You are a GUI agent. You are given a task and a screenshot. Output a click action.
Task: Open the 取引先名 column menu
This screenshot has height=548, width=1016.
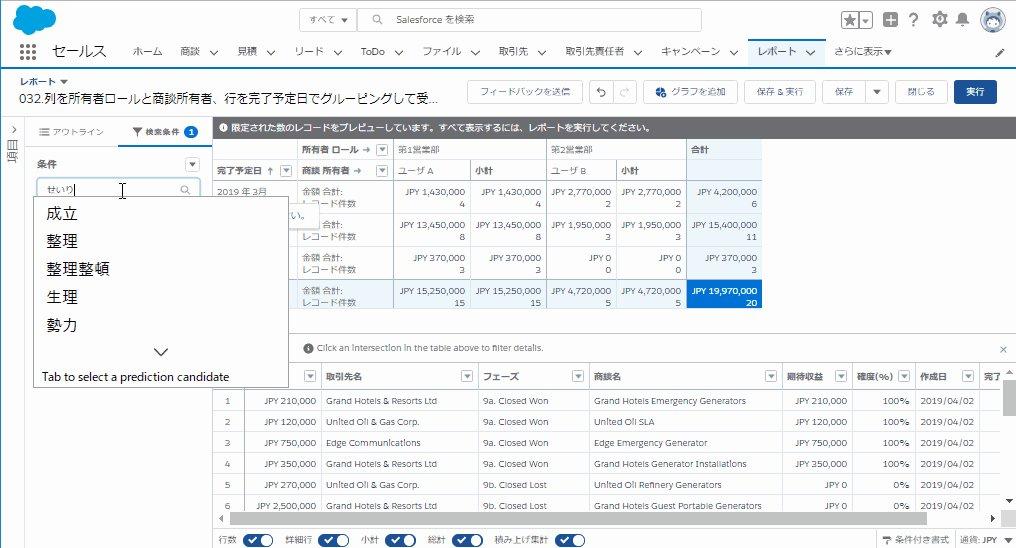pyautogui.click(x=467, y=376)
